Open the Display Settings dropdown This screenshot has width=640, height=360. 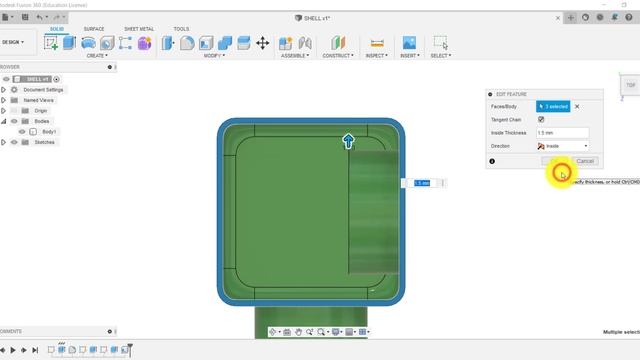(337, 332)
